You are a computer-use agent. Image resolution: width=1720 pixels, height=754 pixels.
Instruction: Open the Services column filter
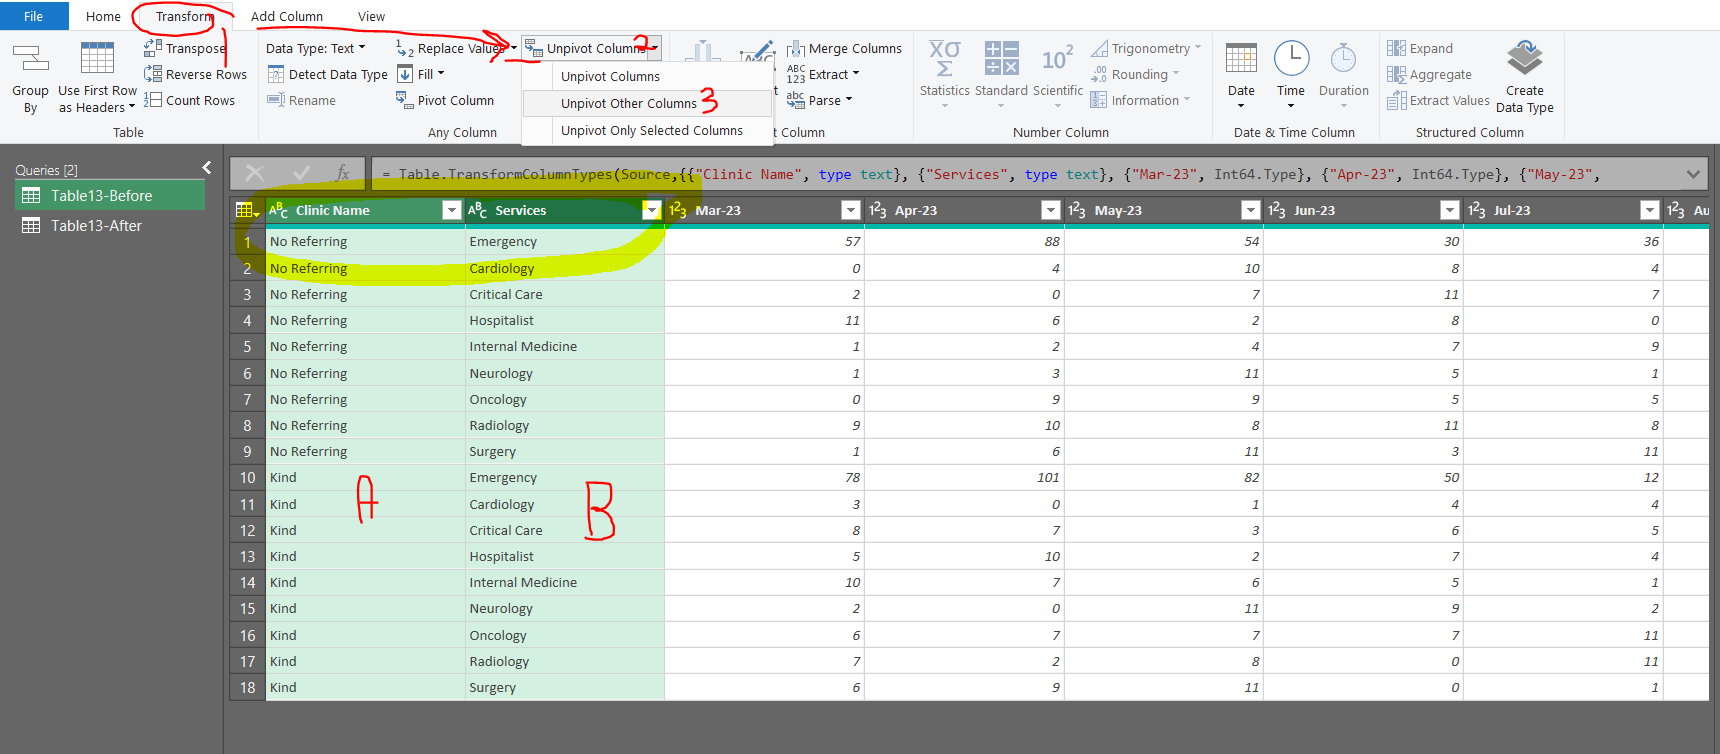651,210
